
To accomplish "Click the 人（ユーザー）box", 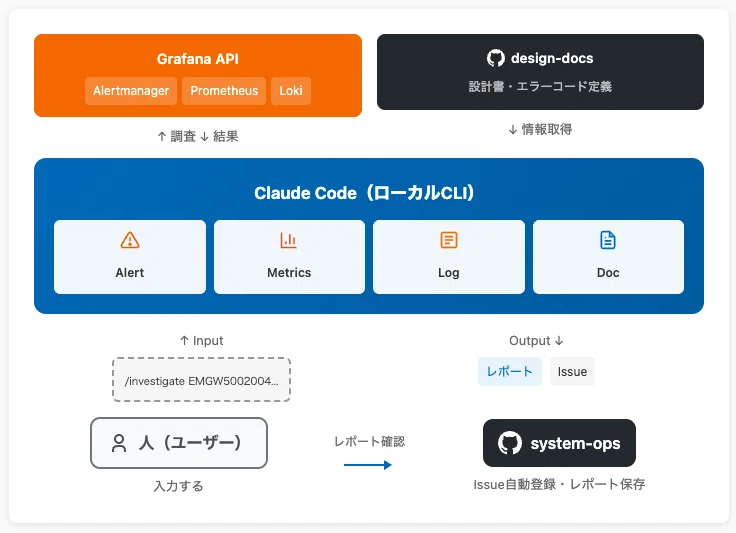I will (179, 443).
